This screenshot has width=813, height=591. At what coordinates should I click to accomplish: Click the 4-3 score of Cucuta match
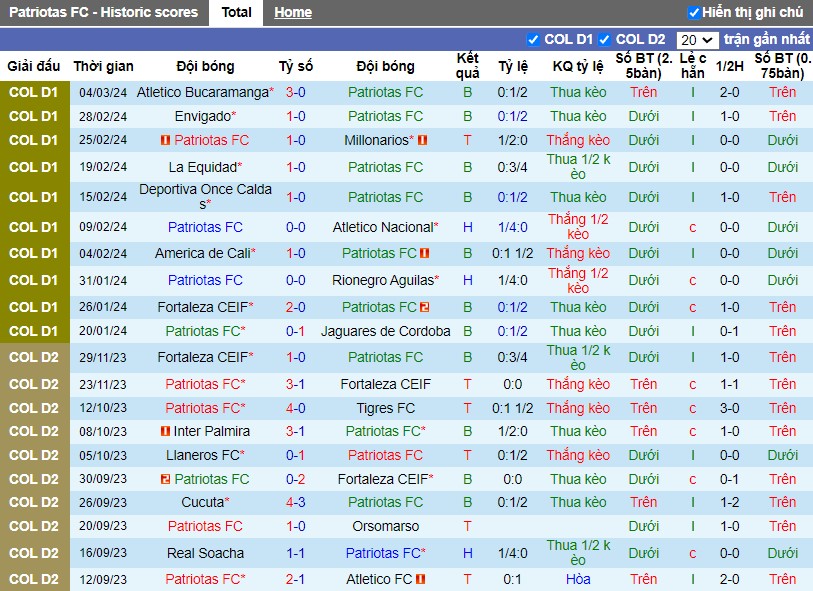(296, 502)
